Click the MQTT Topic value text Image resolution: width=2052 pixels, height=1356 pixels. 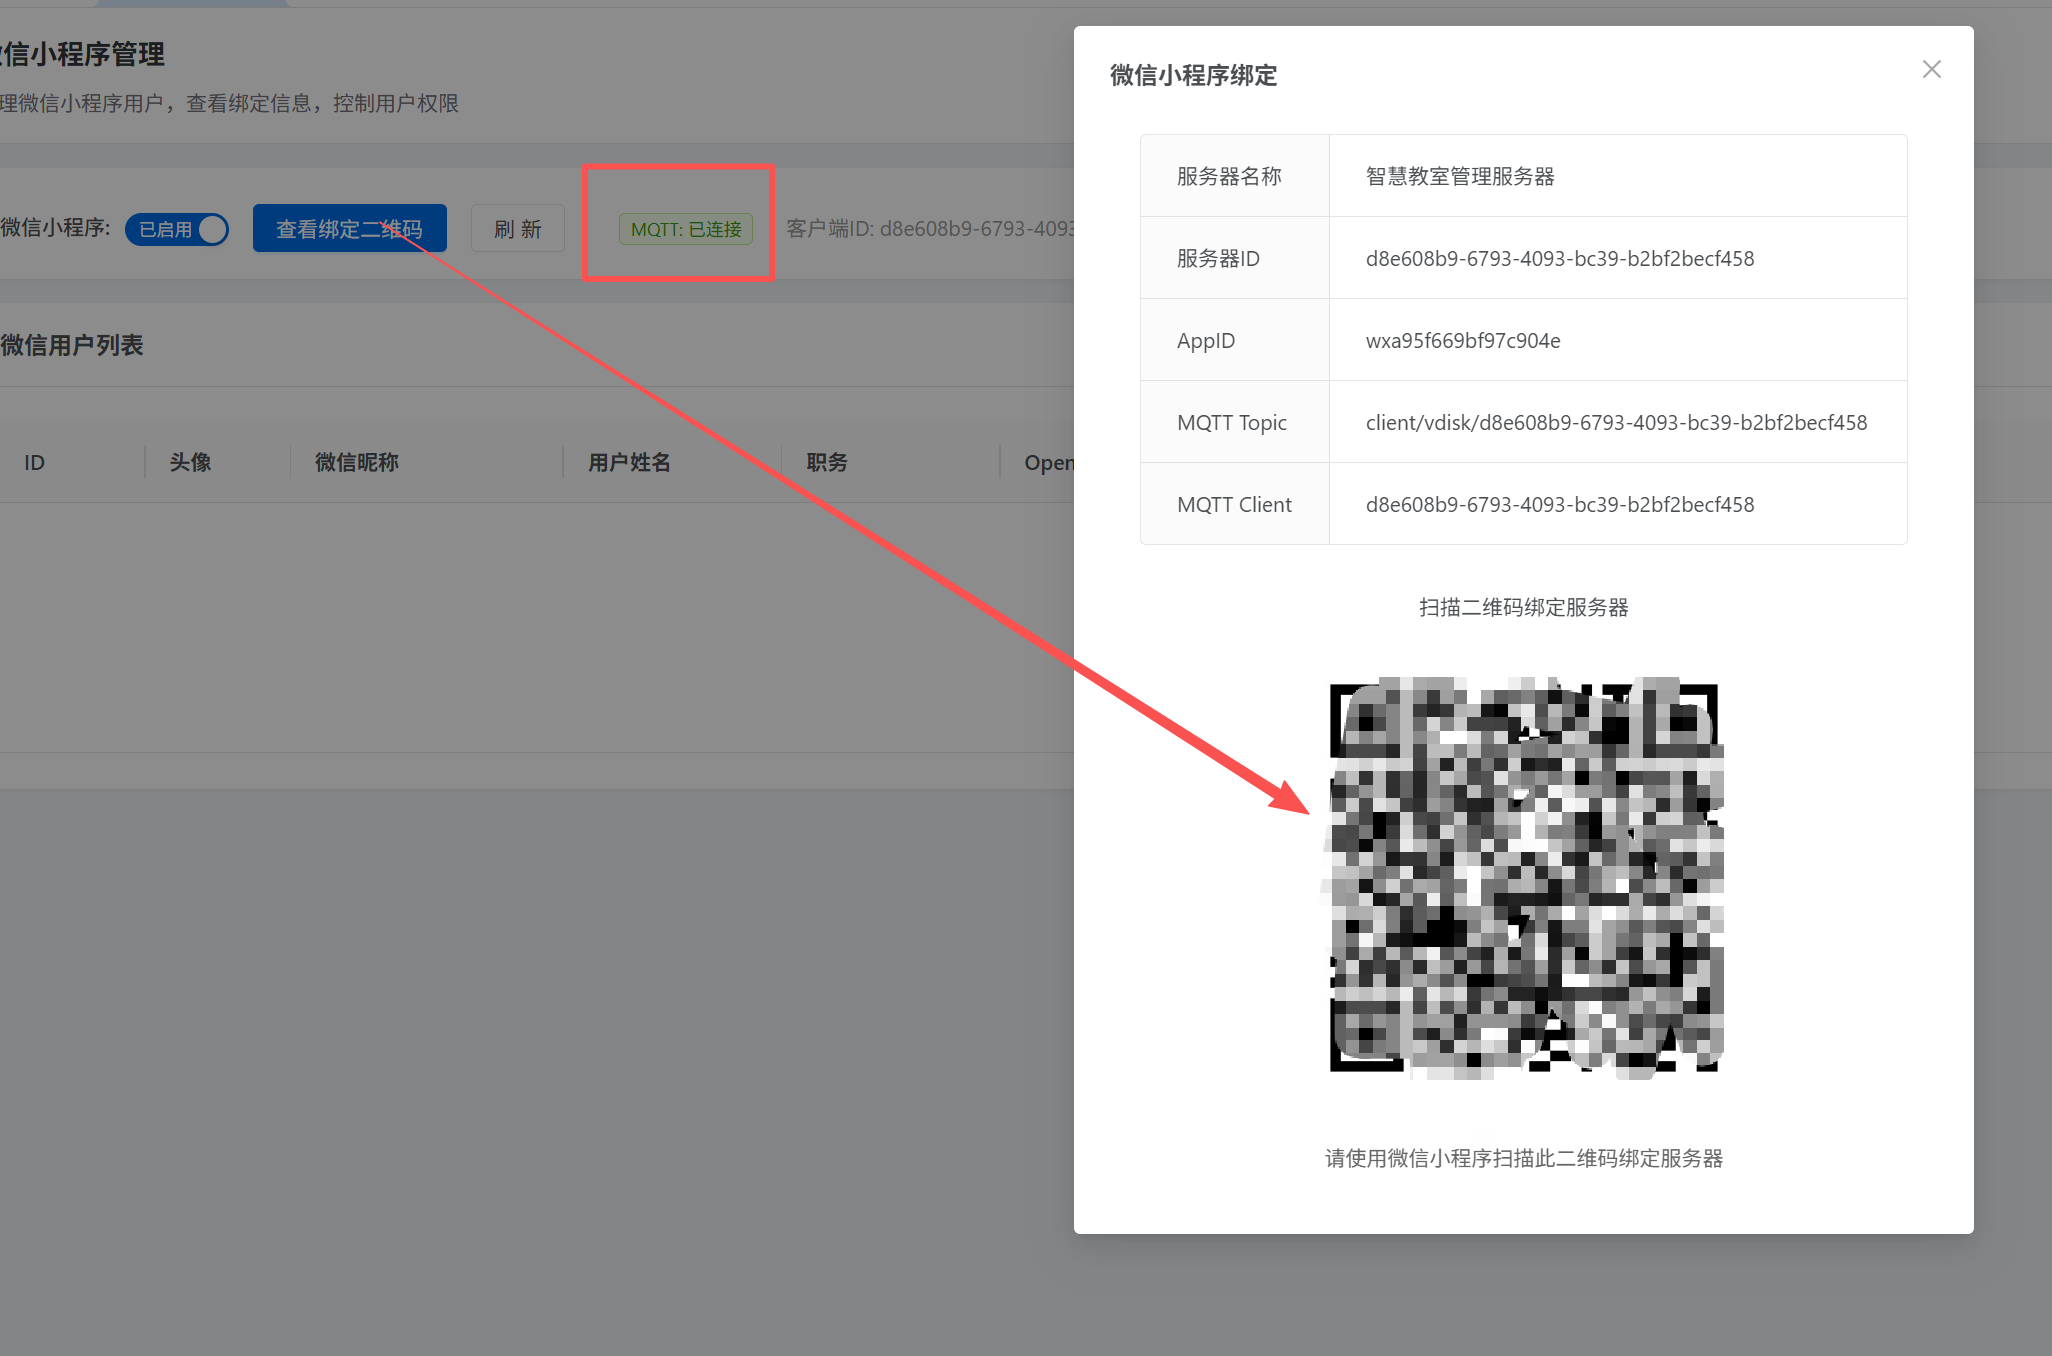[1615, 423]
